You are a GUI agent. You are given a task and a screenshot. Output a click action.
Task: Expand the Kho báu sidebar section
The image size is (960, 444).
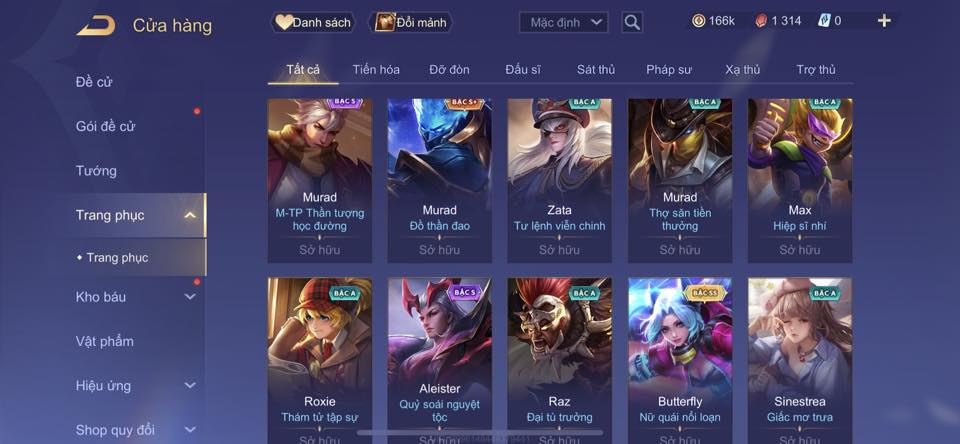[x=190, y=296]
